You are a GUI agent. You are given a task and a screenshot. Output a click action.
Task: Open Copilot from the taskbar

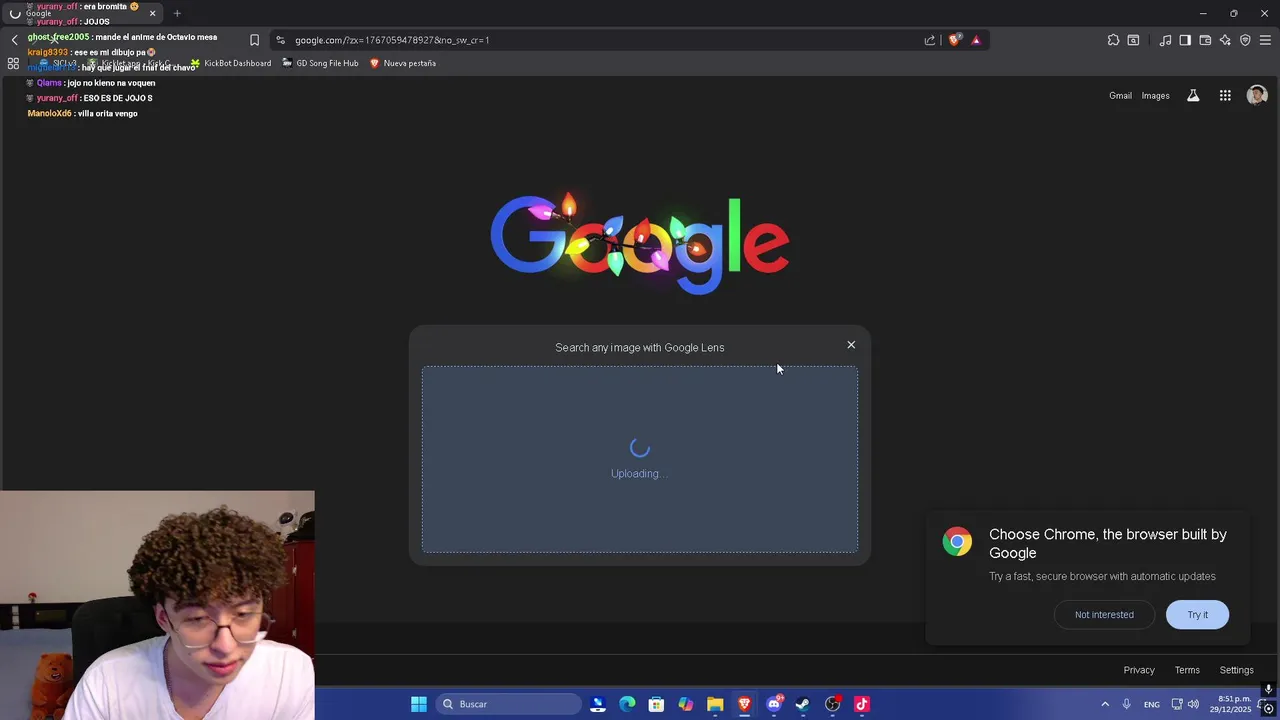tap(685, 704)
